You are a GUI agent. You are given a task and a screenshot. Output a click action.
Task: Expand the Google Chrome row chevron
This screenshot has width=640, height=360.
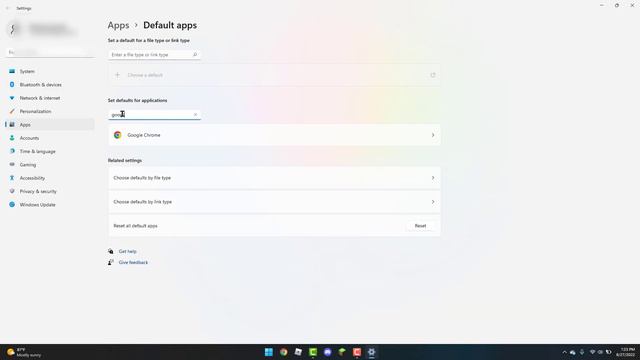pos(433,135)
